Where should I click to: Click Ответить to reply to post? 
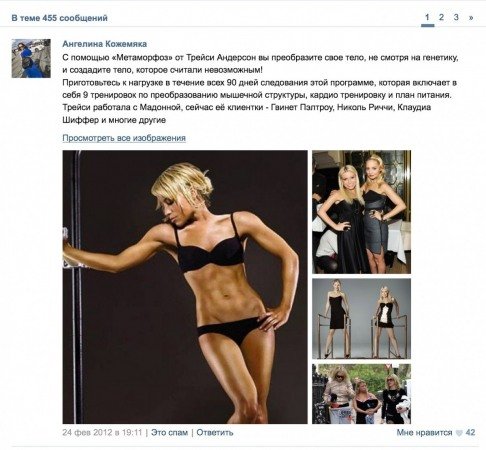tap(215, 433)
